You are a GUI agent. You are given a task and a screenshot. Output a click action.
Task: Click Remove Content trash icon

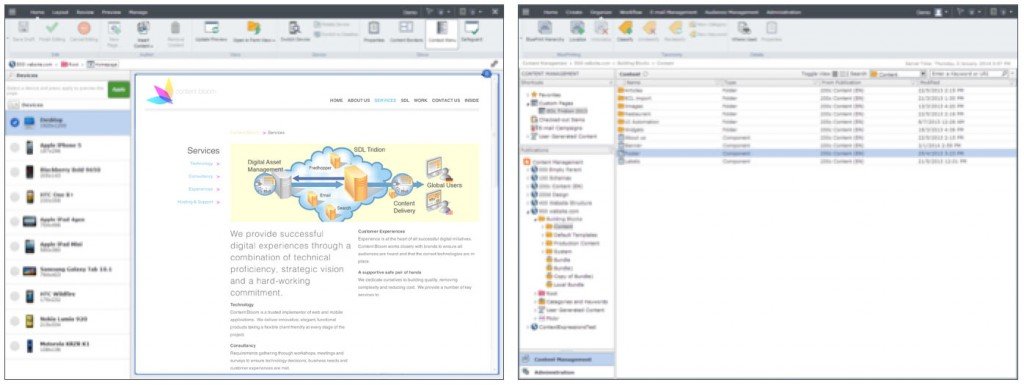tap(175, 28)
